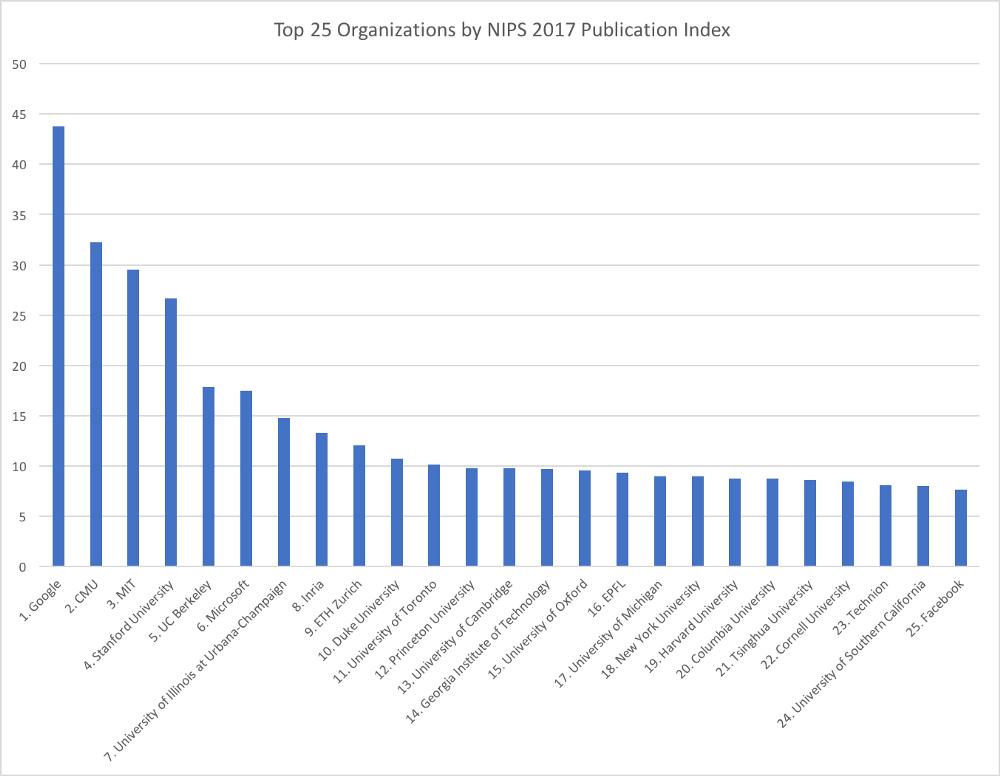Click the MIT bar

(133, 418)
